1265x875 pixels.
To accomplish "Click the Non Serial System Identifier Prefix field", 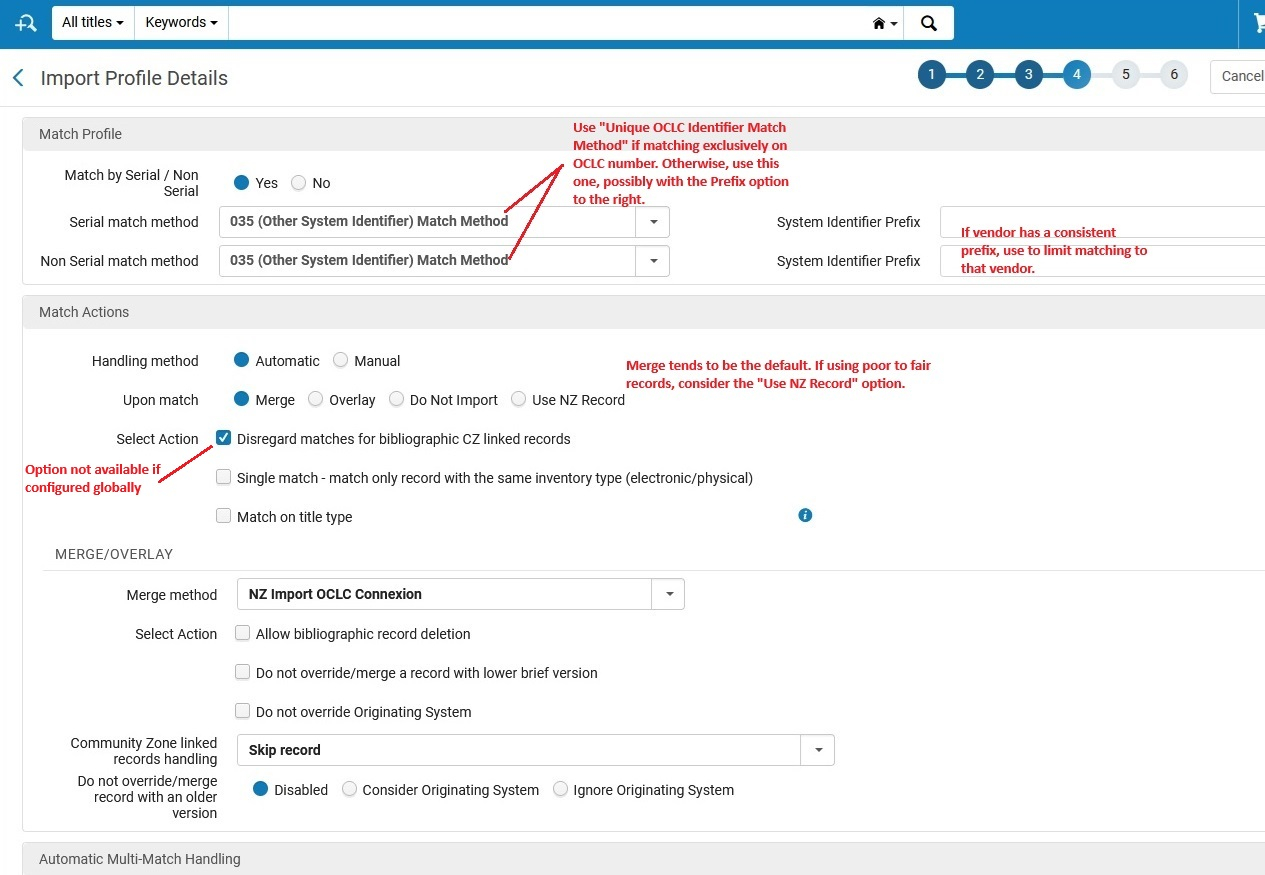I will (x=1102, y=261).
